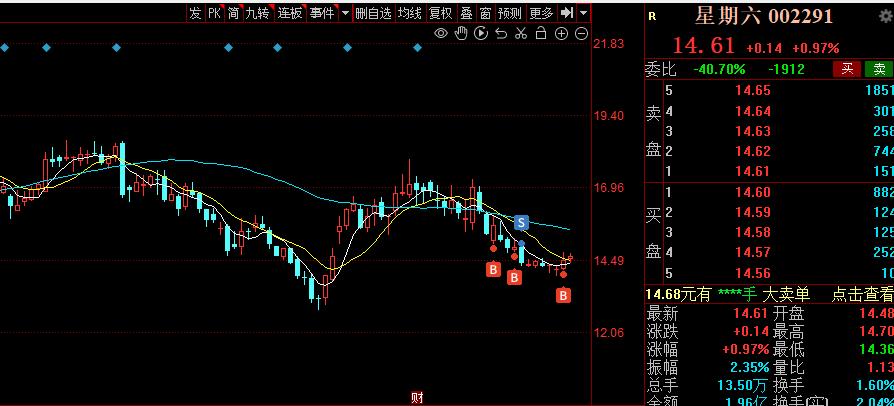Select the sell-3 price 14.63
The height and width of the screenshot is (406, 894).
753,132
